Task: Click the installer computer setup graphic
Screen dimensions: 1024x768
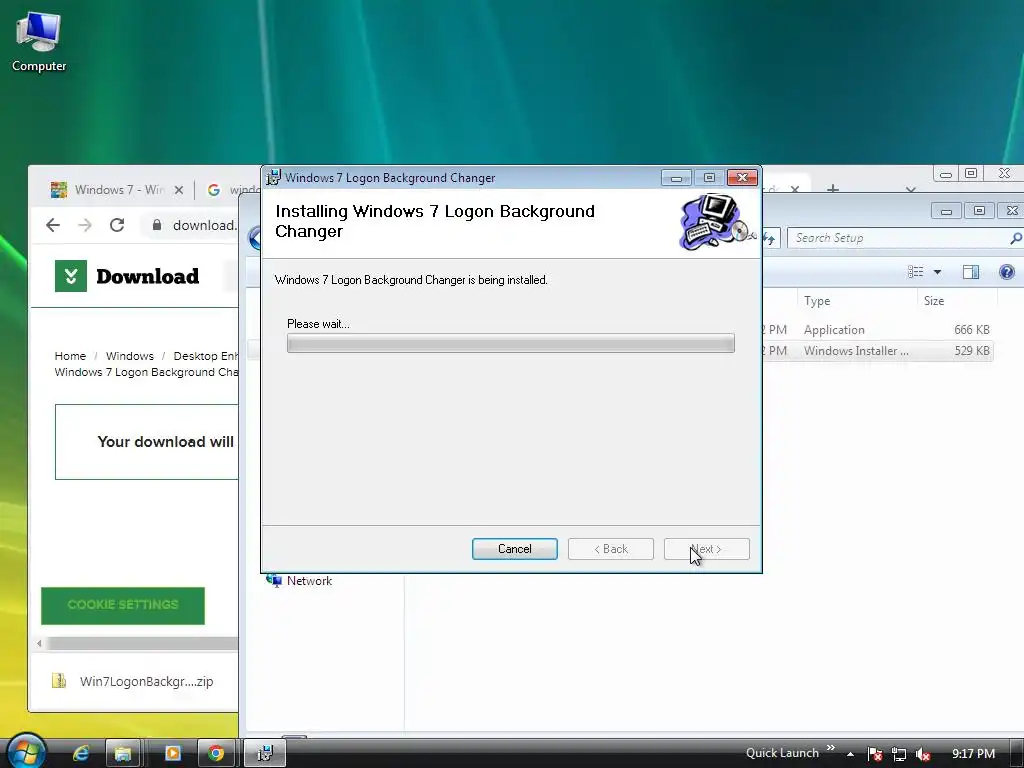Action: pyautogui.click(x=716, y=222)
